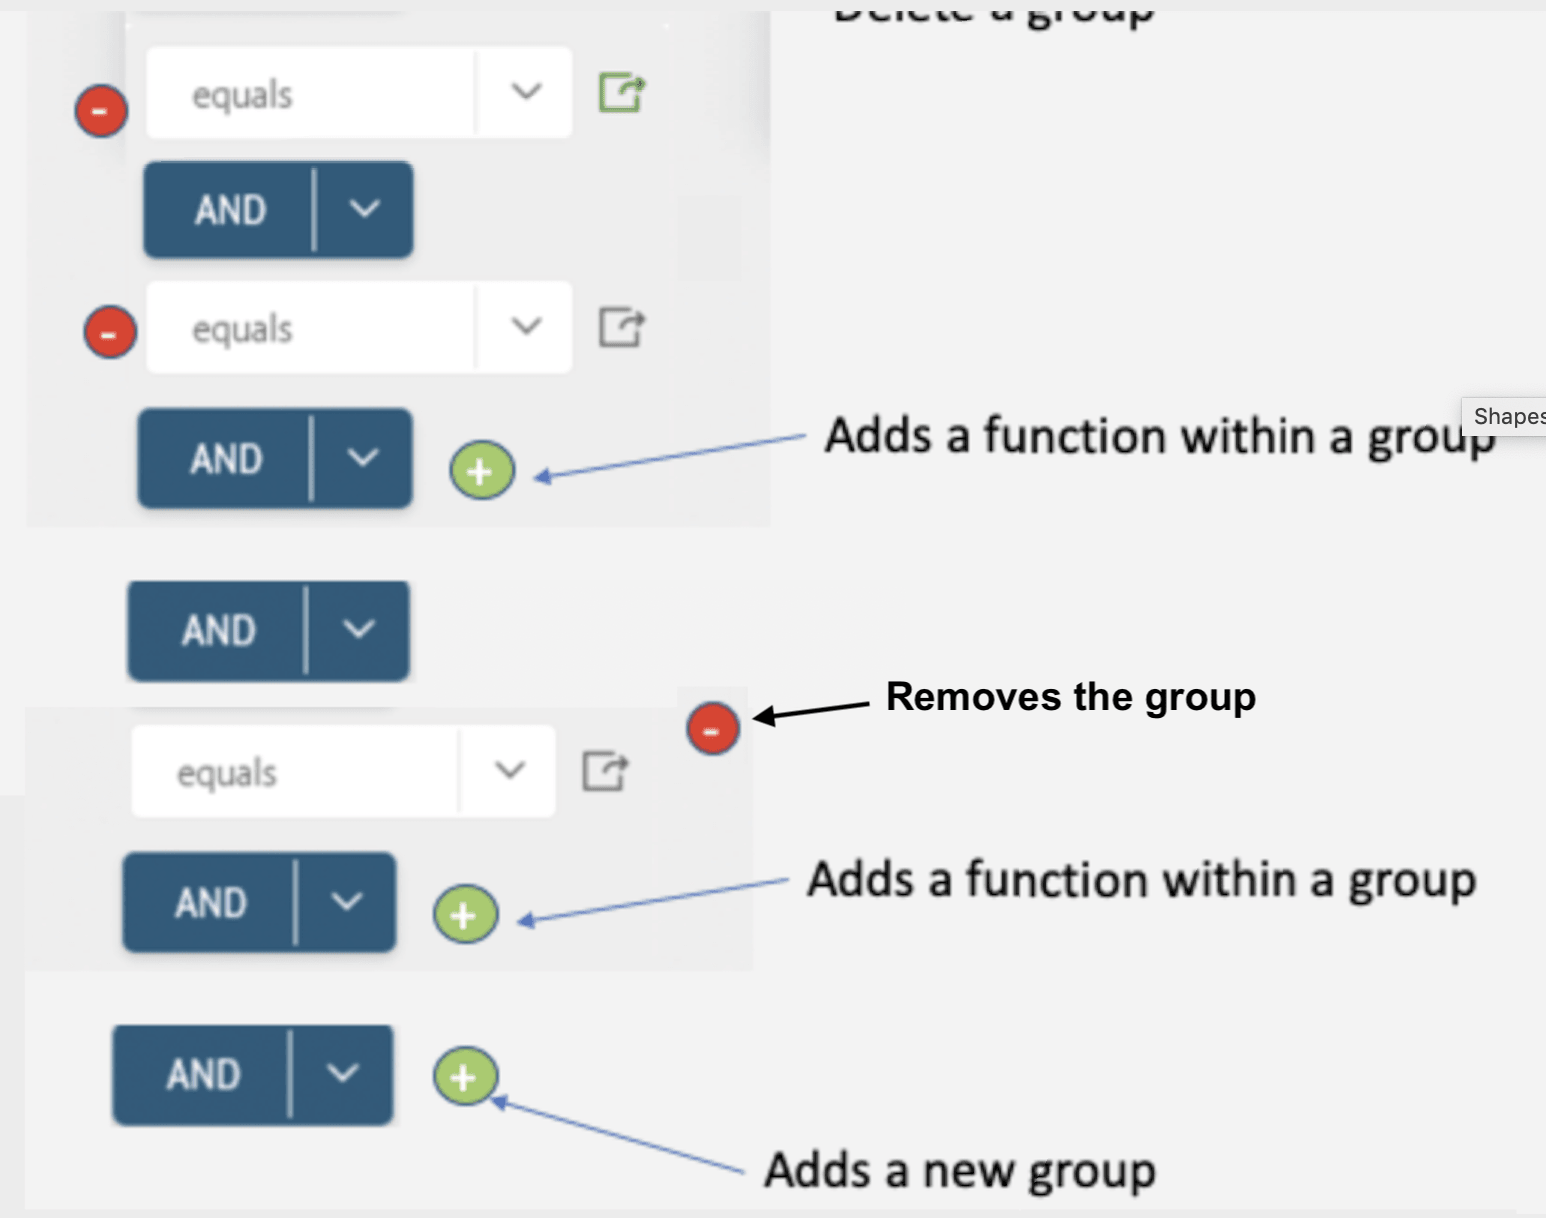Click the green plus that adds a new group
The height and width of the screenshot is (1218, 1546).
tap(464, 1076)
